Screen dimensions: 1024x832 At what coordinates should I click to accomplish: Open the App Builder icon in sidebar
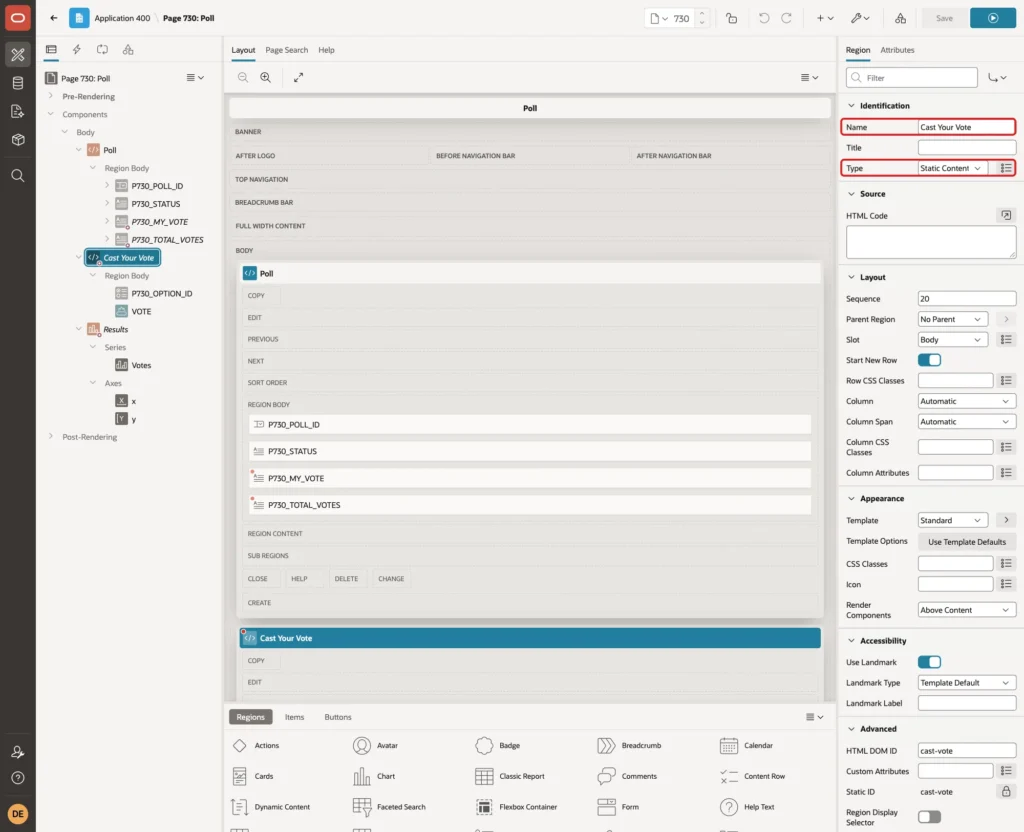point(18,55)
